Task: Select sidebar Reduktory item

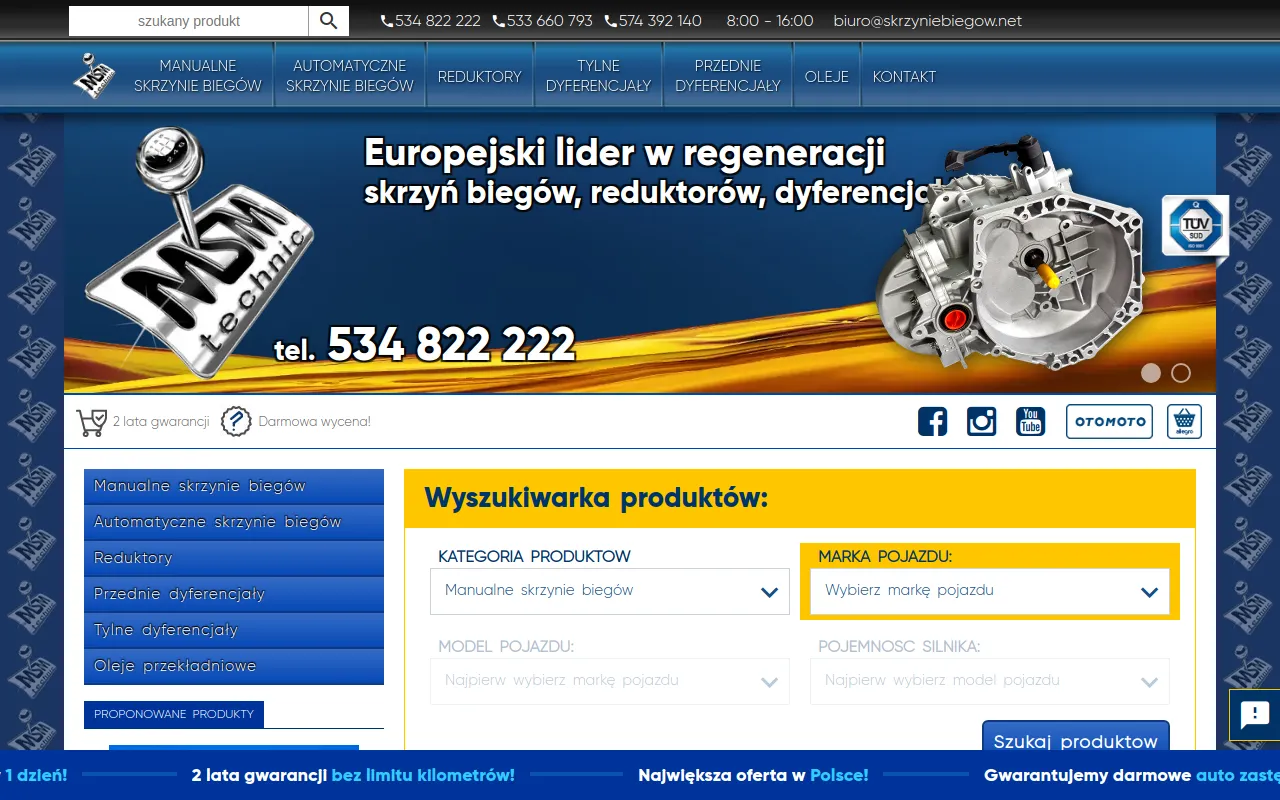Action: click(234, 559)
